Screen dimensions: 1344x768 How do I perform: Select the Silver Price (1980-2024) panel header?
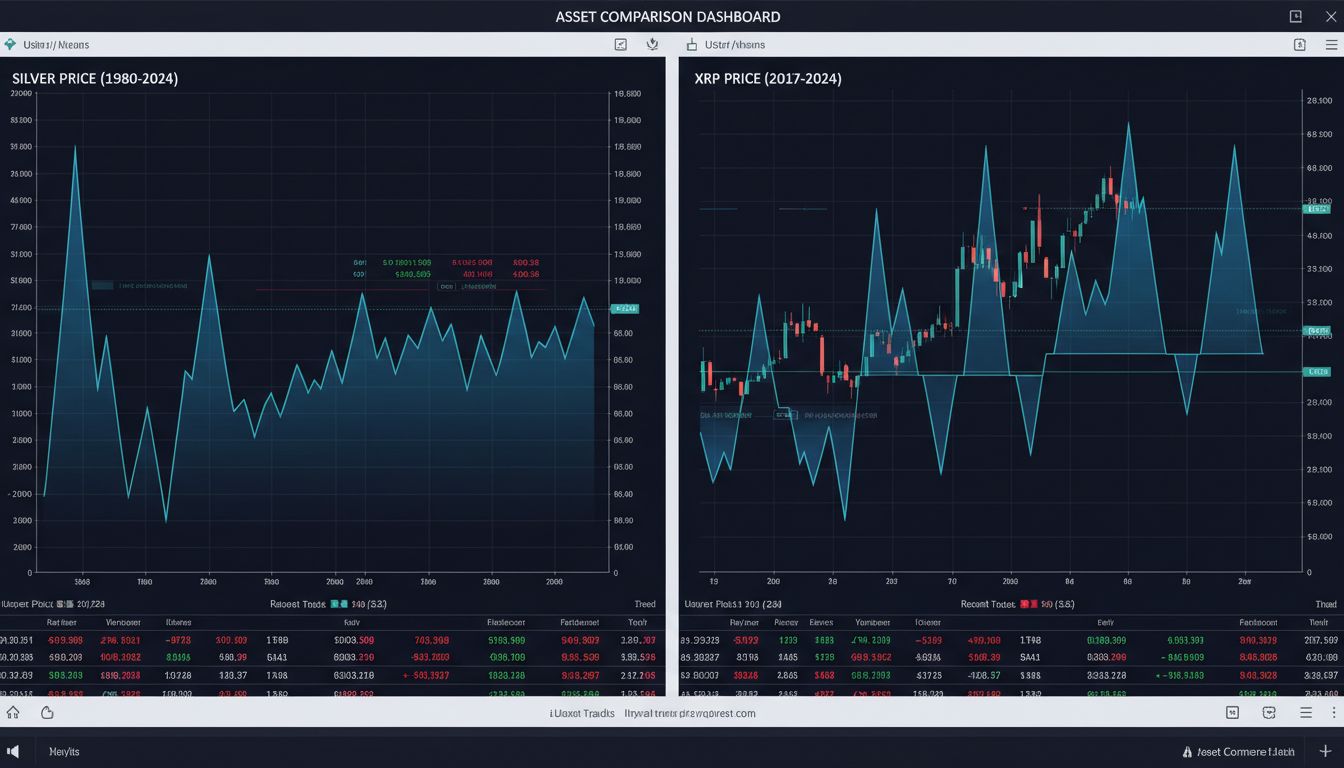click(x=94, y=78)
